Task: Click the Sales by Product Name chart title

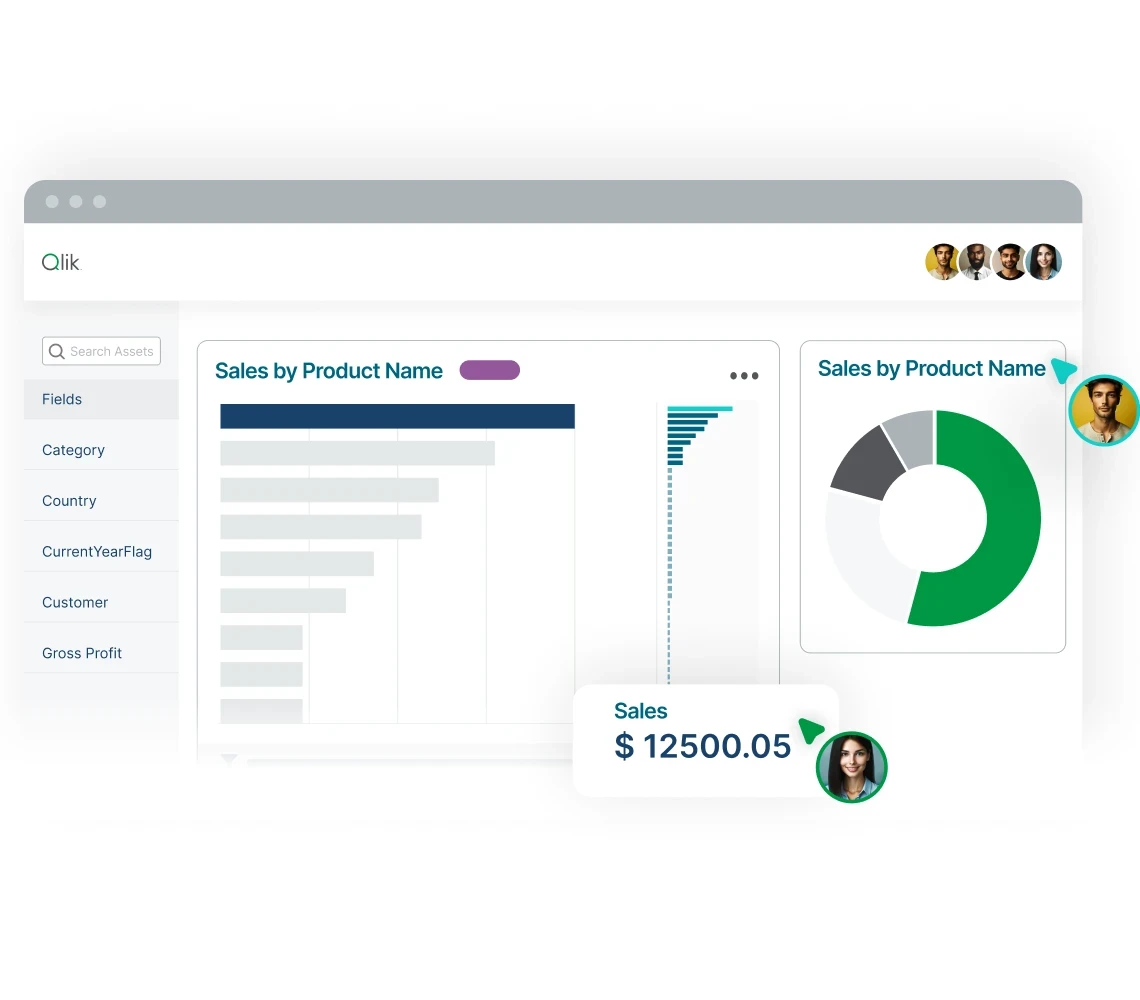Action: click(329, 370)
